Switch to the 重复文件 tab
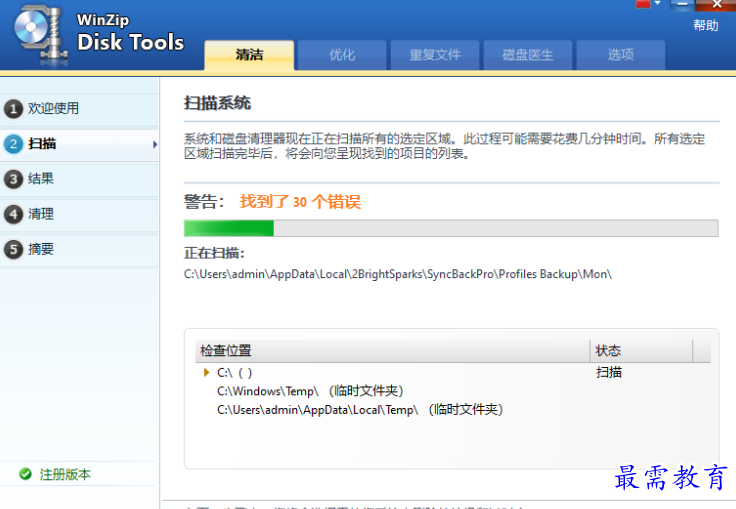This screenshot has width=736, height=509. [435, 55]
